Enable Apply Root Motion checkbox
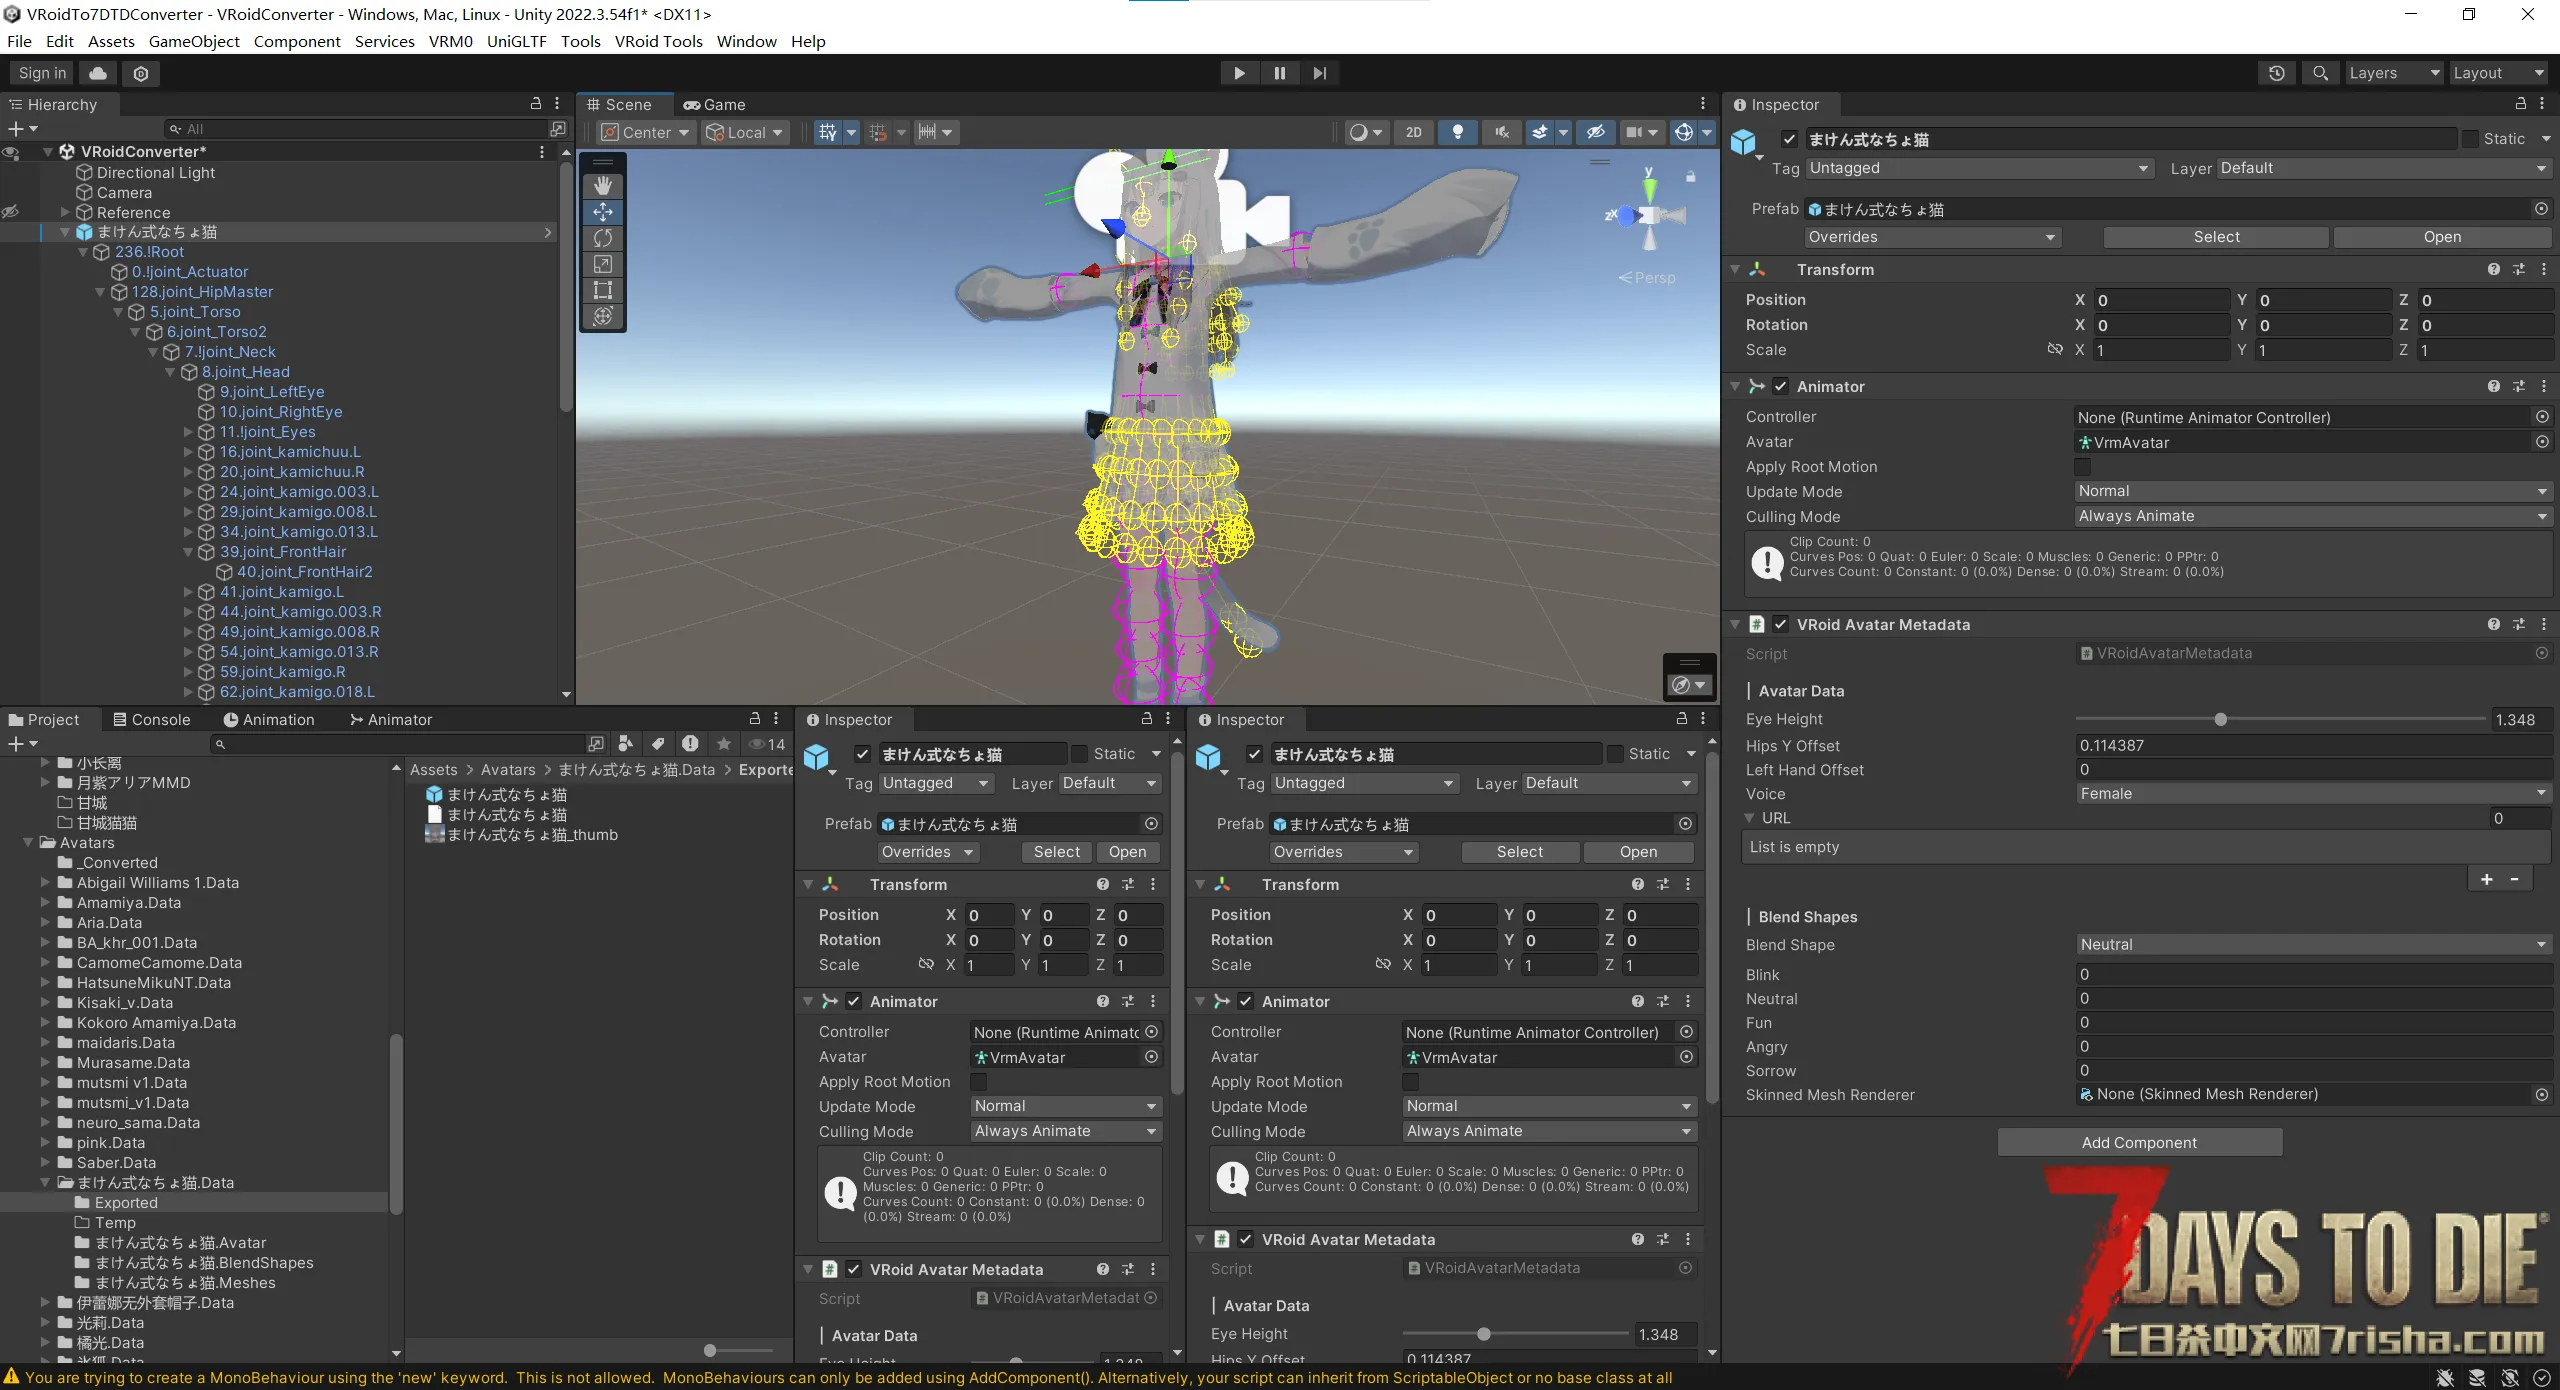 [2082, 467]
